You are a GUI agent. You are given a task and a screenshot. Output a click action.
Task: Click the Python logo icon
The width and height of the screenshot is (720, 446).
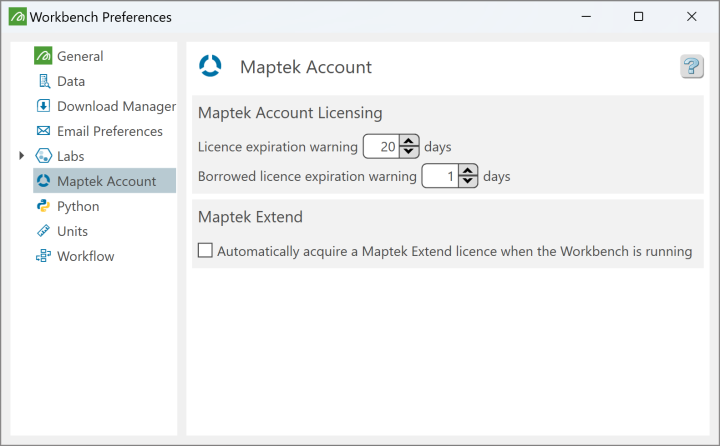[43, 206]
